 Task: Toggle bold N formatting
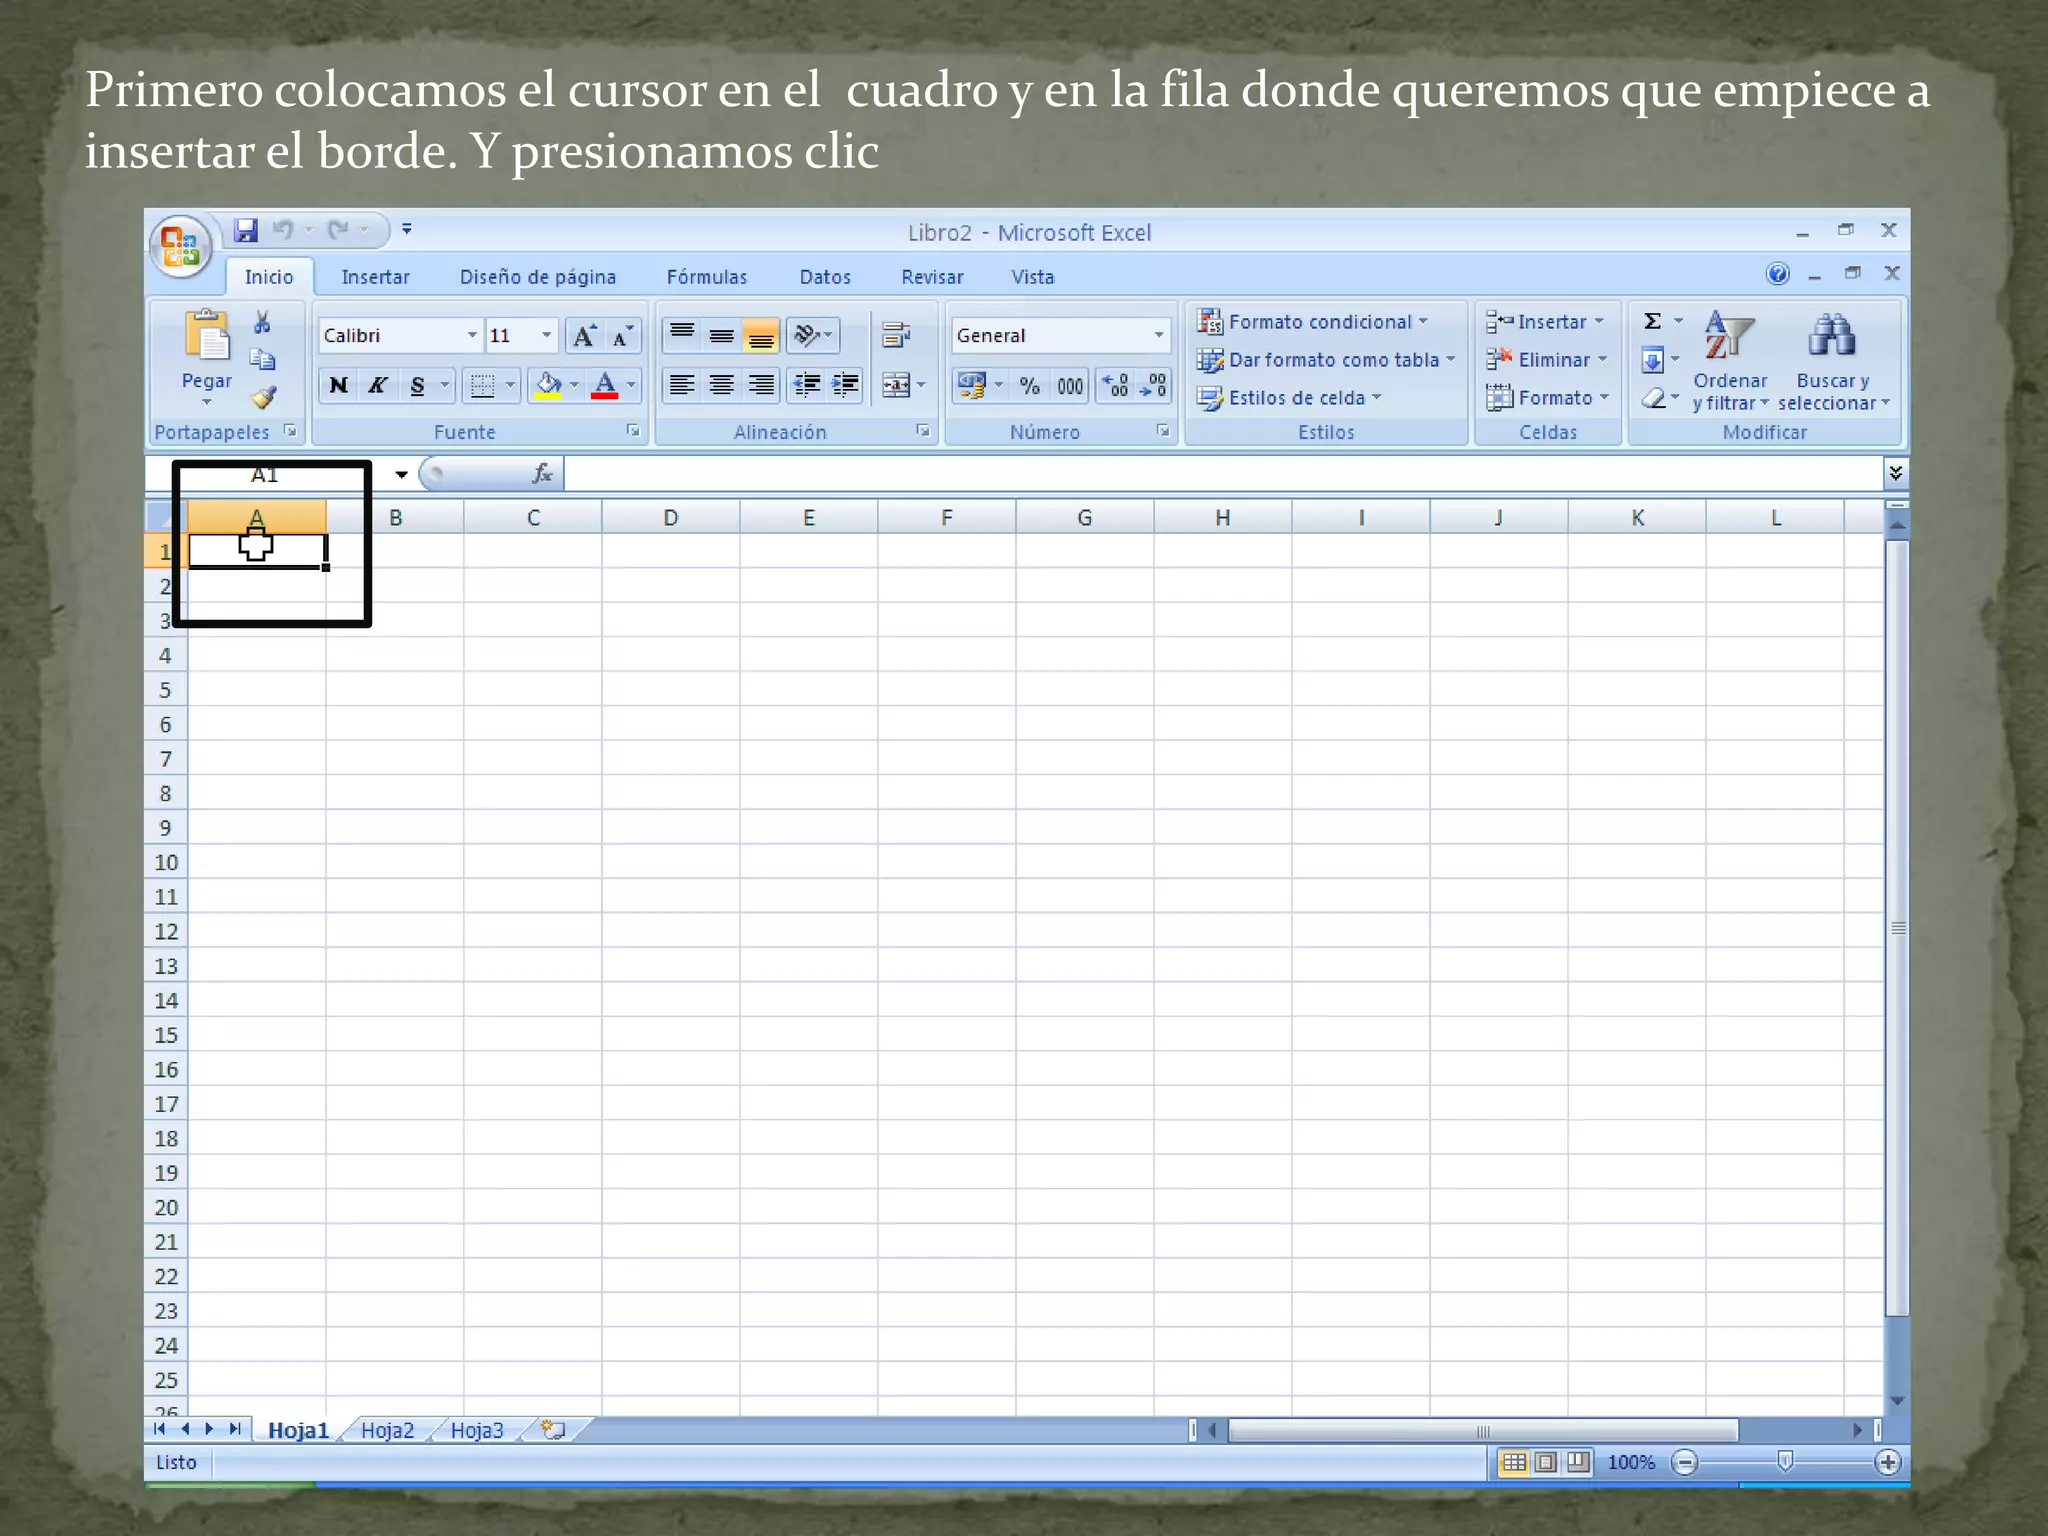pos(338,385)
